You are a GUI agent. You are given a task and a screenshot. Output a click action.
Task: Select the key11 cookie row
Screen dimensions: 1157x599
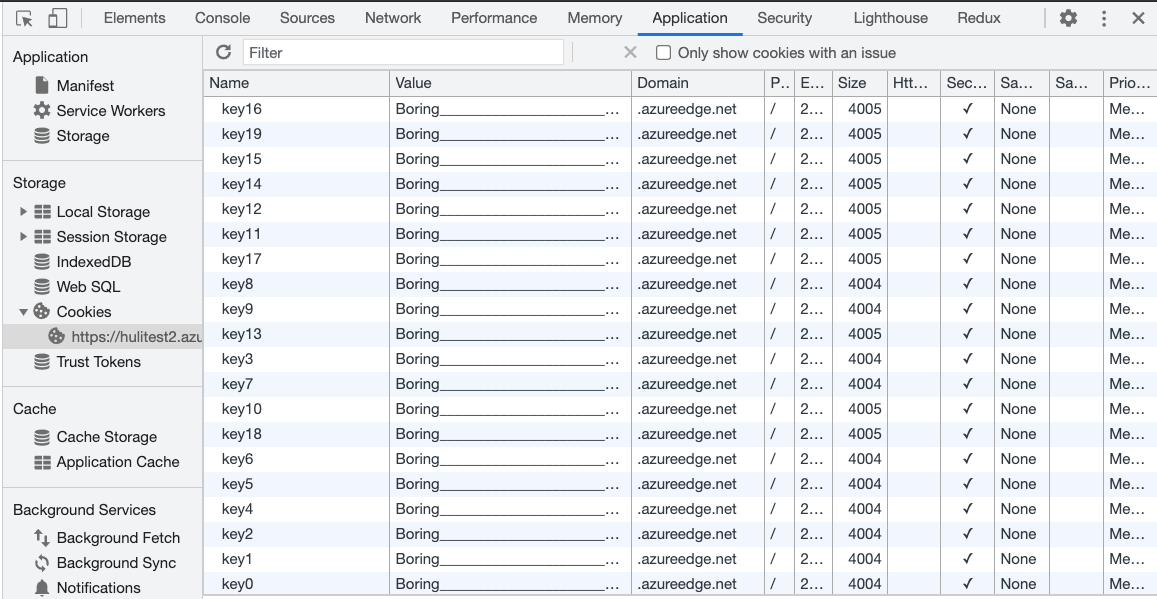tap(680, 235)
